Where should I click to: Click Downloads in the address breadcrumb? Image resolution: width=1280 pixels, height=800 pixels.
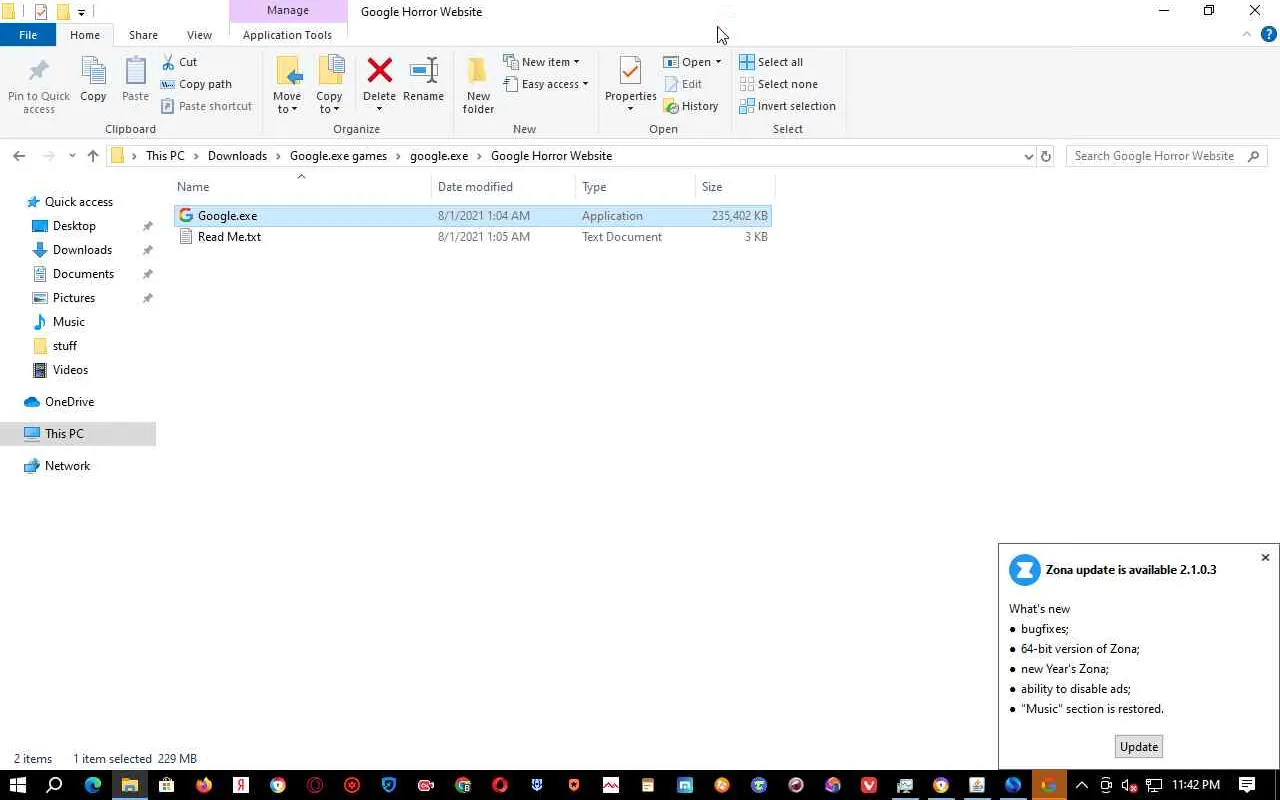237,156
